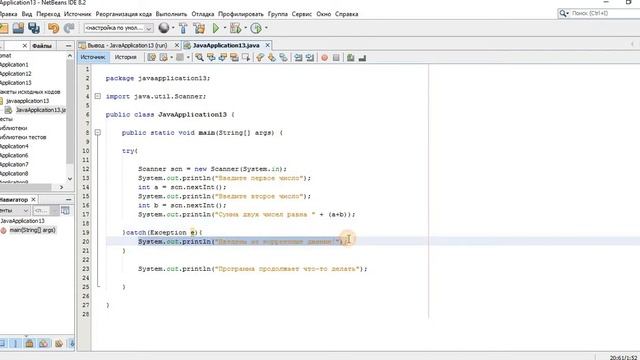Open the Окно menu

(323, 14)
